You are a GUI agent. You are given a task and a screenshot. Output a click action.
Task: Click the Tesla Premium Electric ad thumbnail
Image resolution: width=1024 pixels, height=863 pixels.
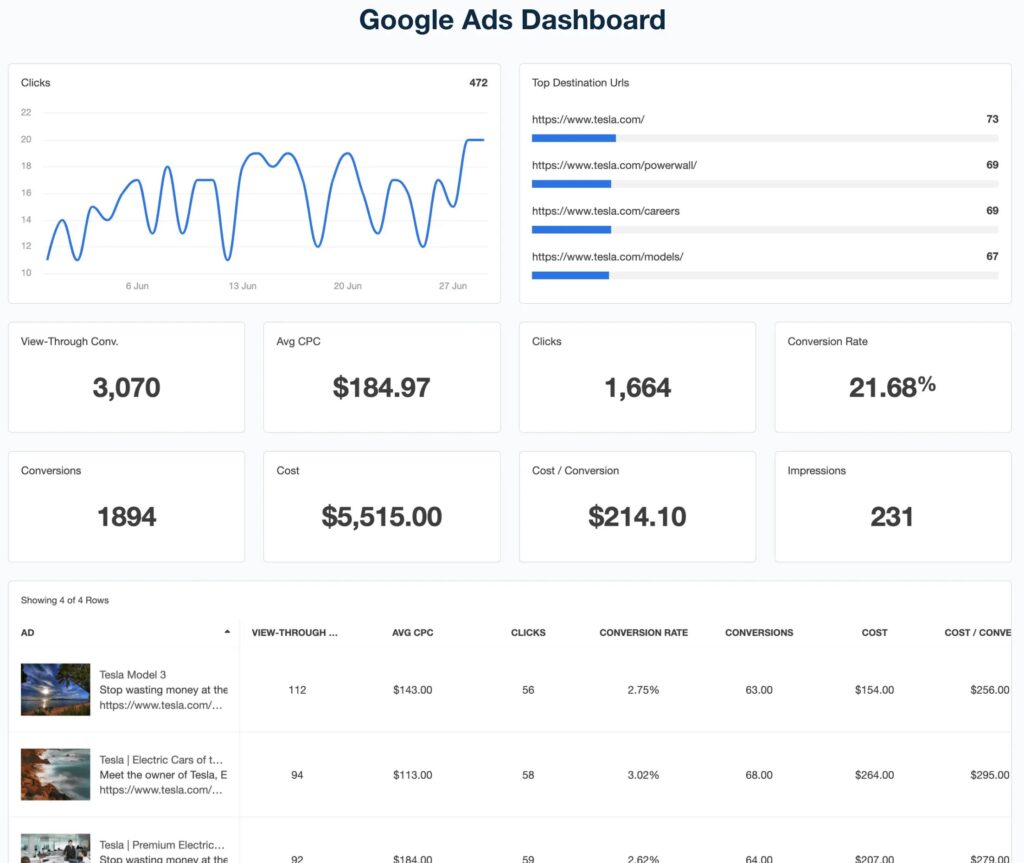[54, 848]
